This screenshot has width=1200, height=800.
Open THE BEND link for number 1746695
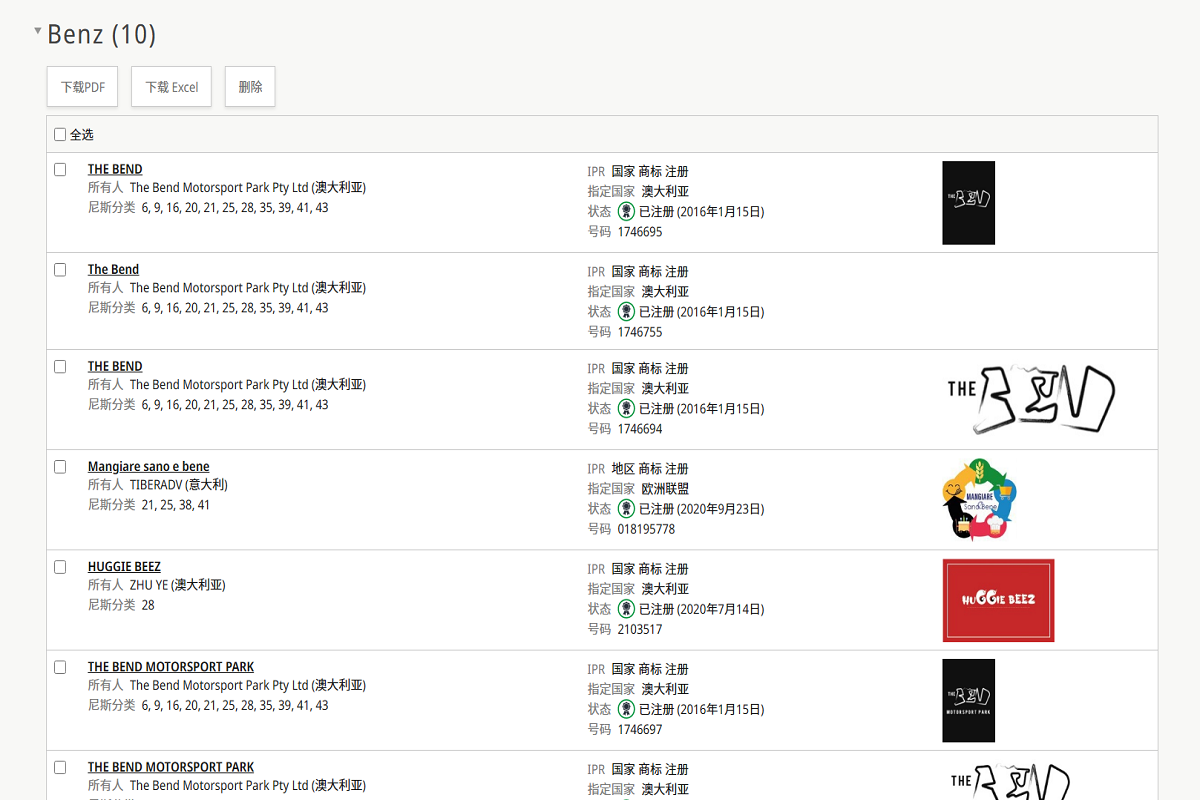point(115,169)
